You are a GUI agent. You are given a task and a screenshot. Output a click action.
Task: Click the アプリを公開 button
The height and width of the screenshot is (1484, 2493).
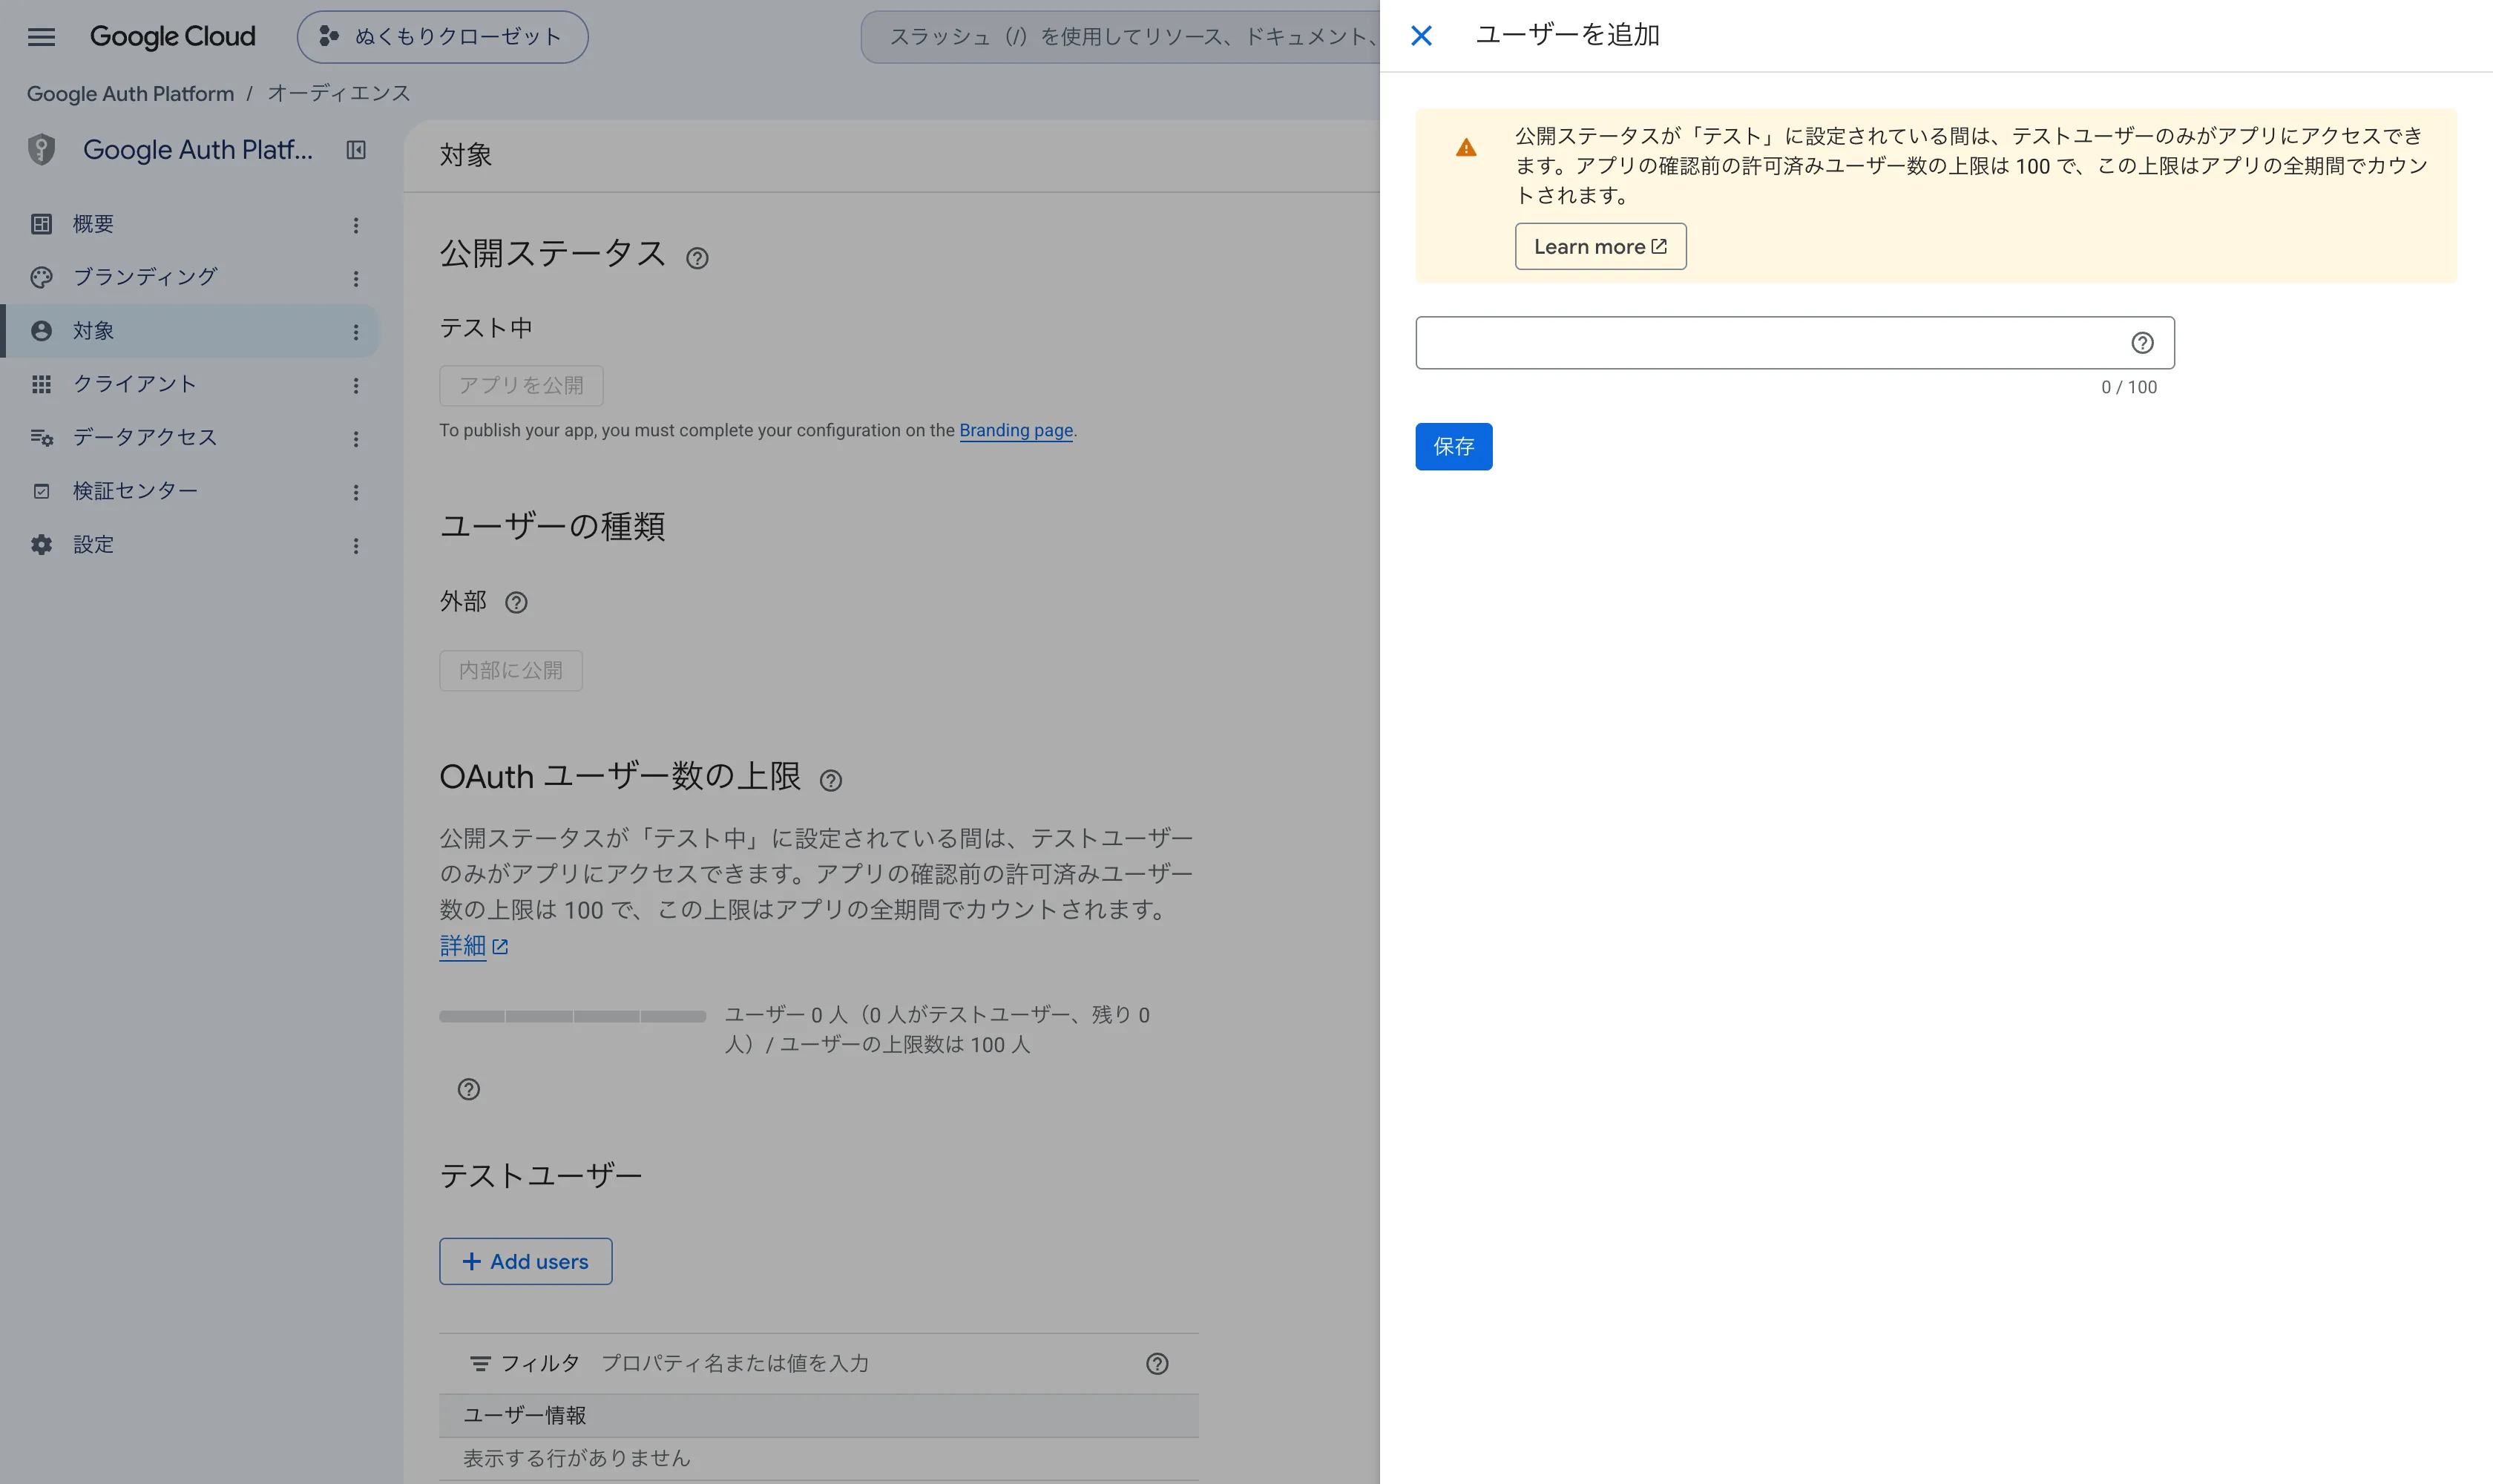(x=521, y=385)
